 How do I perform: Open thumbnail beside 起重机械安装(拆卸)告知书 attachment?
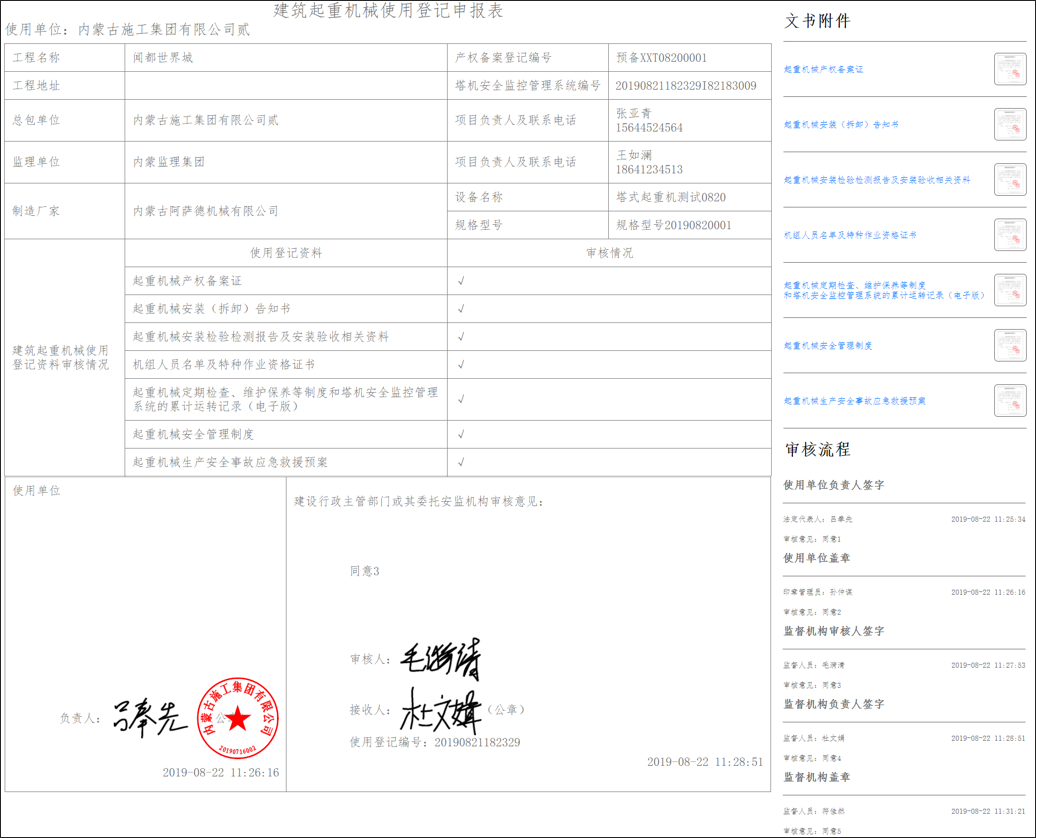click(x=1010, y=124)
